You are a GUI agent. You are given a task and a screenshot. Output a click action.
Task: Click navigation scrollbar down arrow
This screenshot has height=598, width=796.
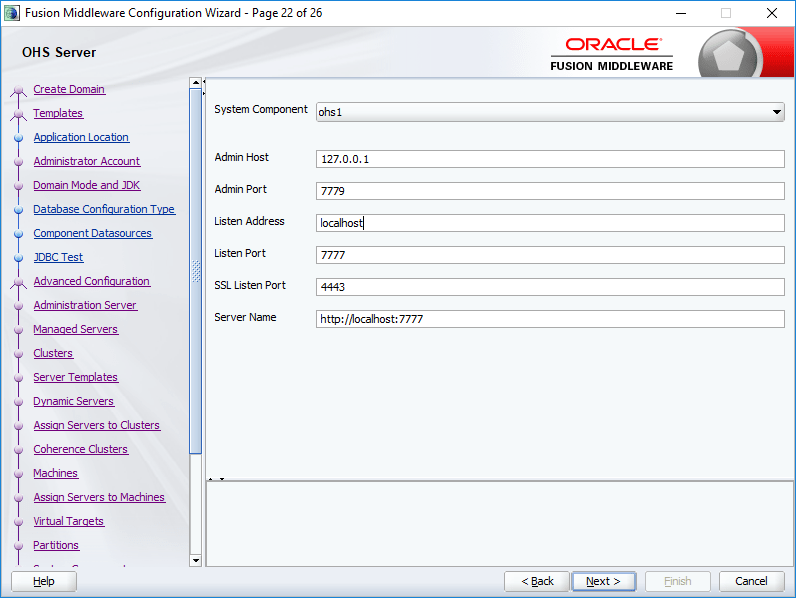point(195,560)
